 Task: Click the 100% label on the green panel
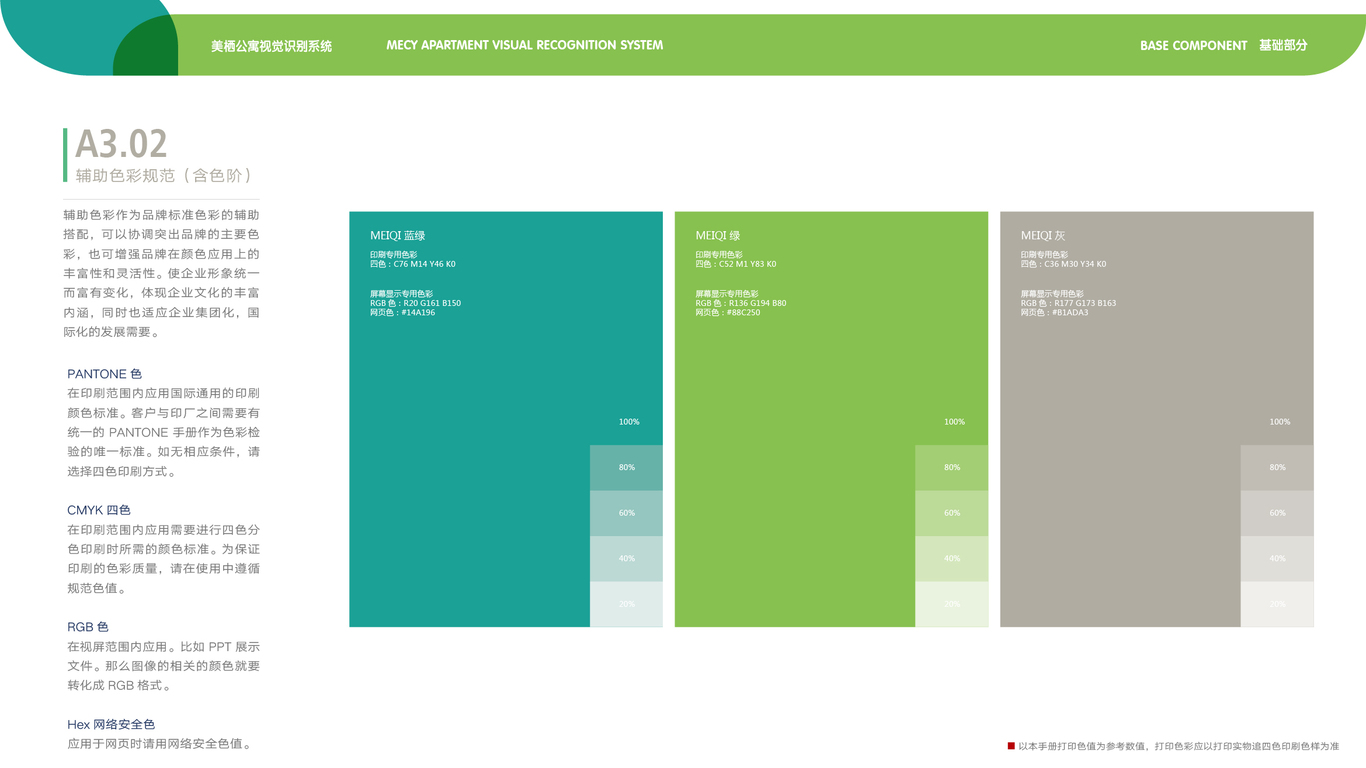(955, 422)
